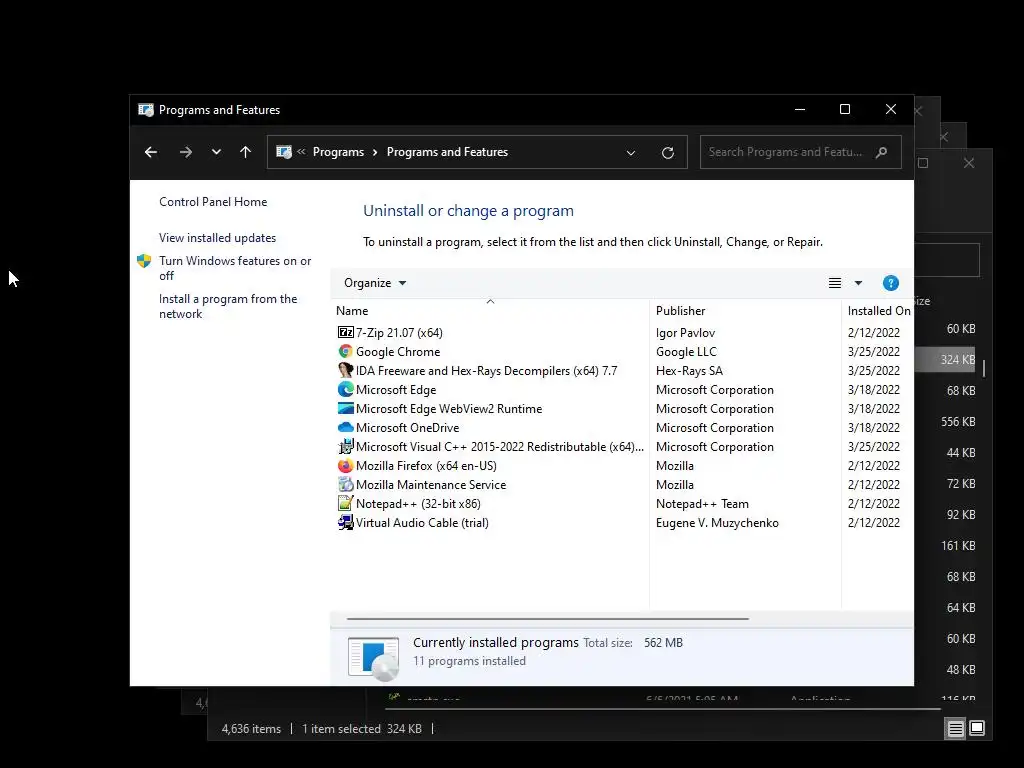1024x768 pixels.
Task: Expand the address bar history dropdown
Action: click(x=631, y=153)
